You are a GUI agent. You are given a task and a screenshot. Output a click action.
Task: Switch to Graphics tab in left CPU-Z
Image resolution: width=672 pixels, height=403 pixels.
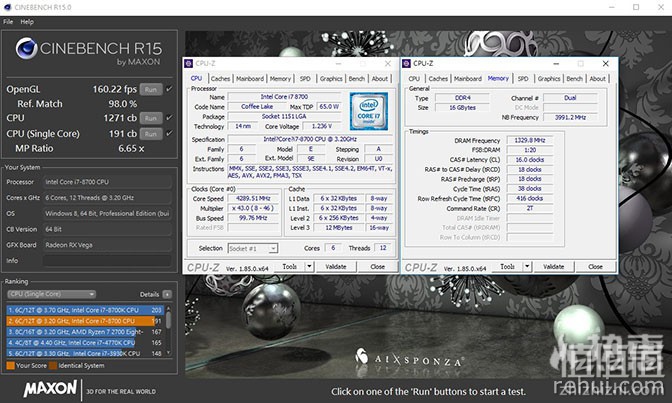pyautogui.click(x=331, y=78)
